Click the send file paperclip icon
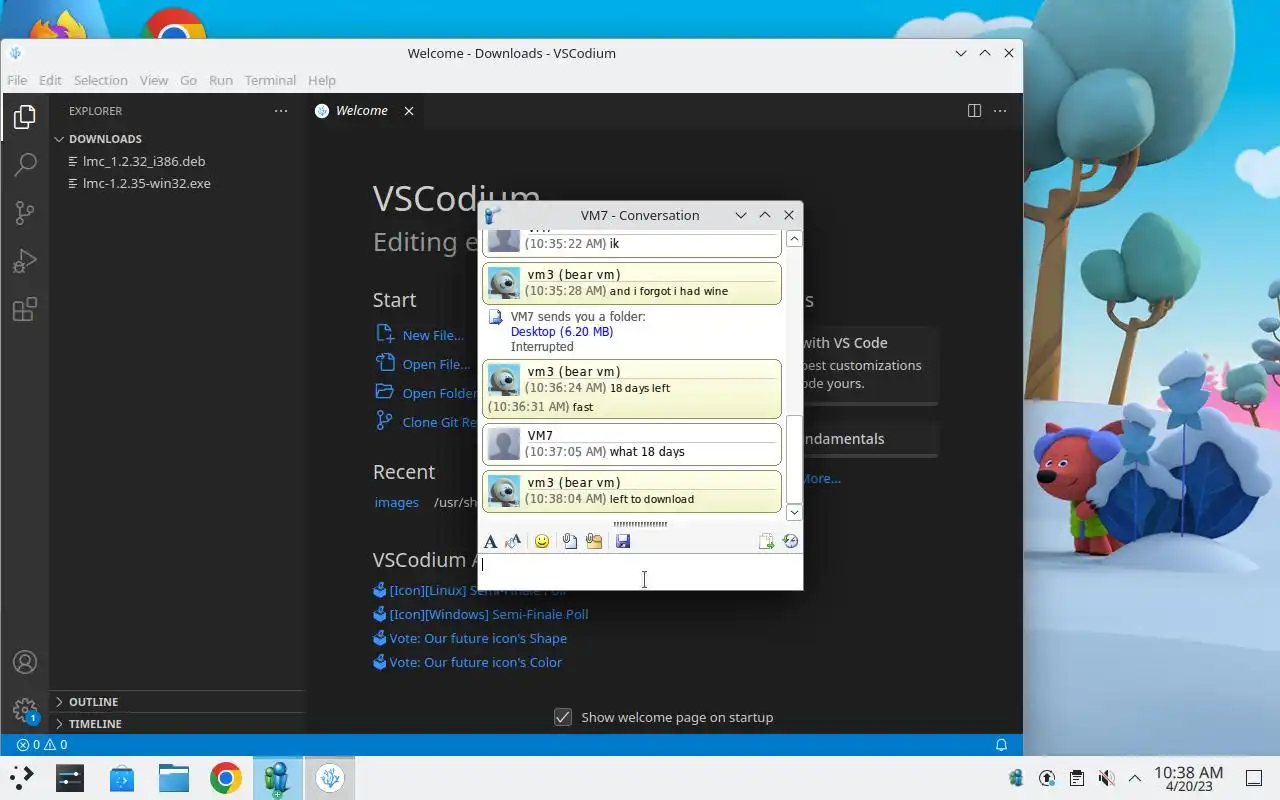 pos(569,541)
